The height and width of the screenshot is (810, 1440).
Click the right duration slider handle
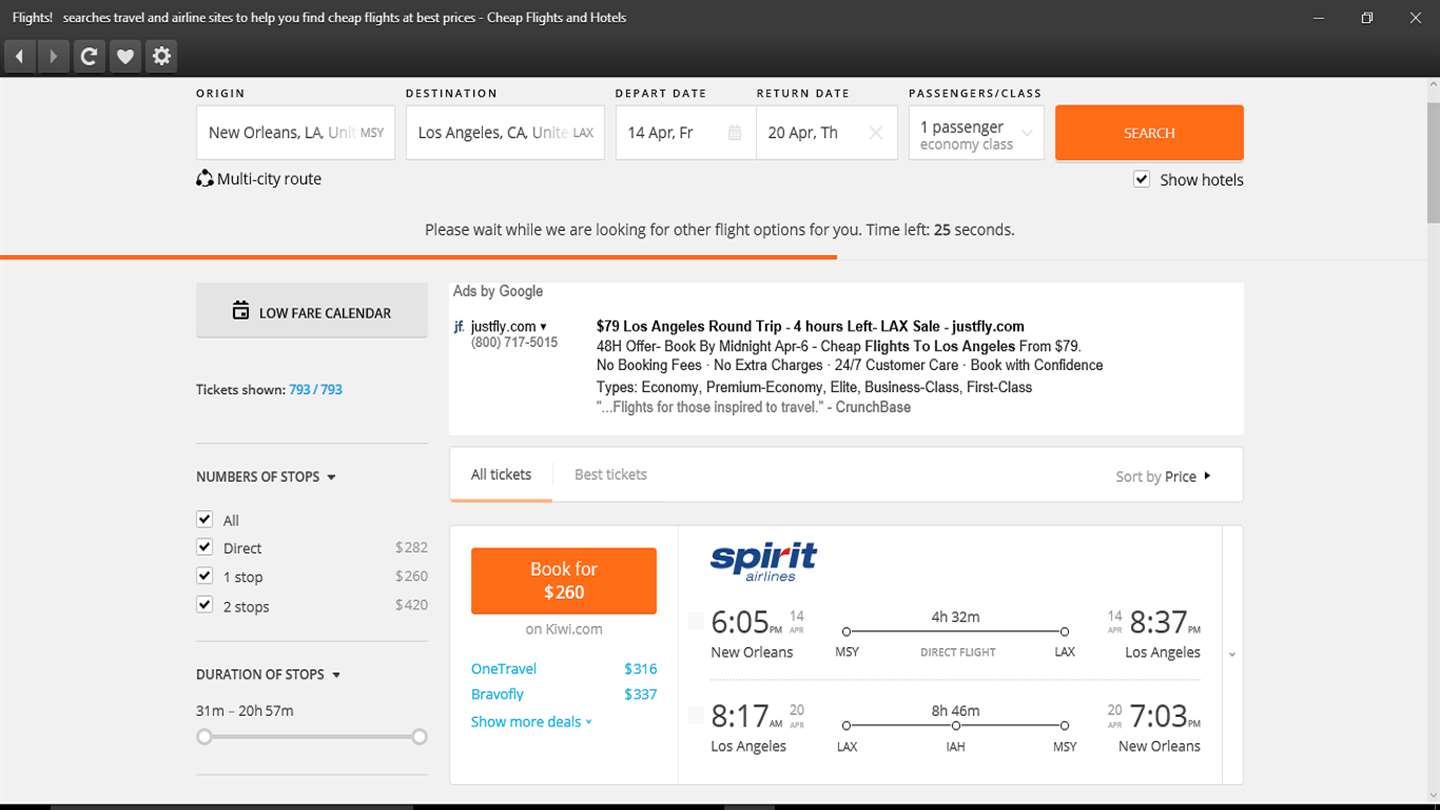(x=420, y=737)
